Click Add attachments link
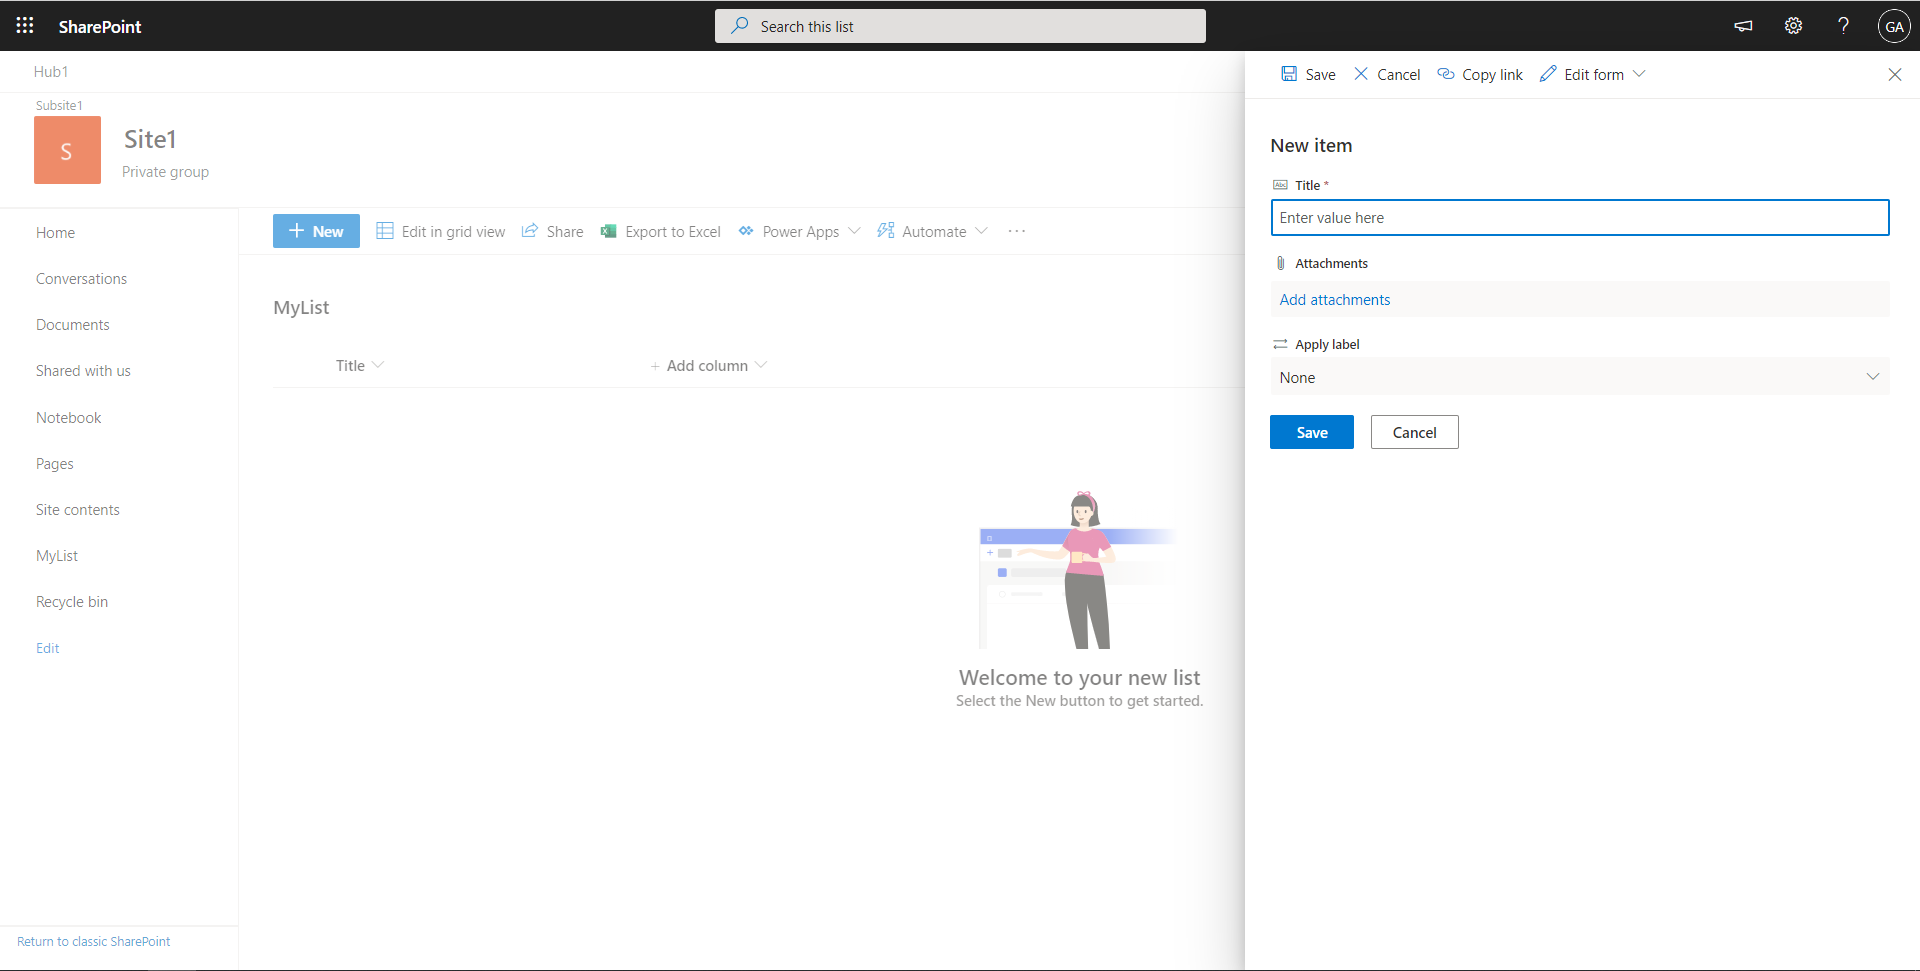Viewport: 1920px width, 971px height. point(1335,300)
